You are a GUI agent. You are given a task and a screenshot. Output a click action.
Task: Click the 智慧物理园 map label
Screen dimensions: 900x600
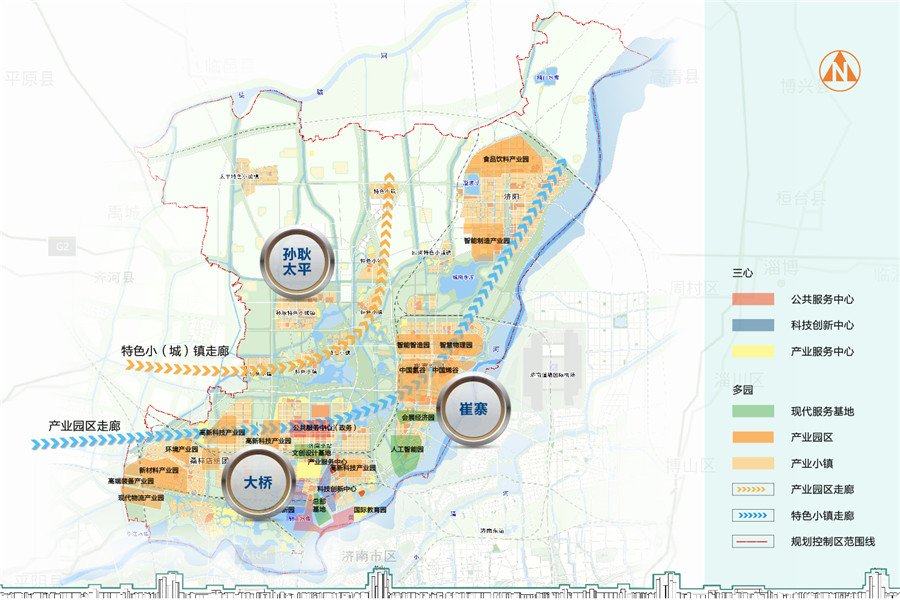pos(456,345)
